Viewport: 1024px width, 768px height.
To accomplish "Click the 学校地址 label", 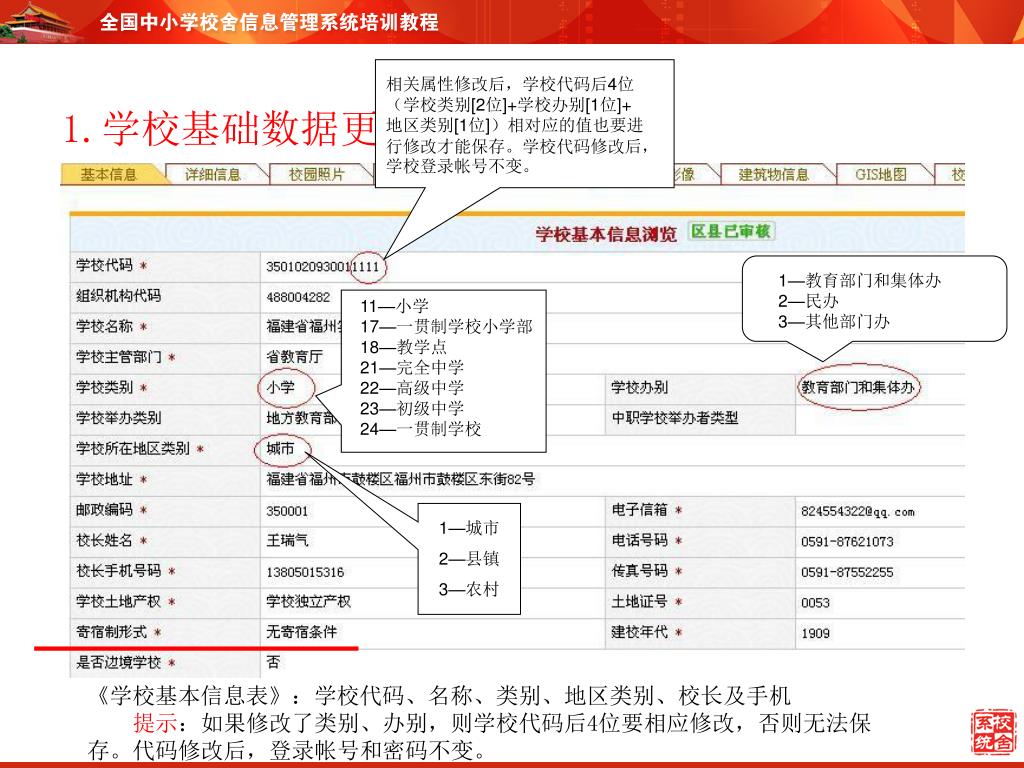I will coord(104,479).
